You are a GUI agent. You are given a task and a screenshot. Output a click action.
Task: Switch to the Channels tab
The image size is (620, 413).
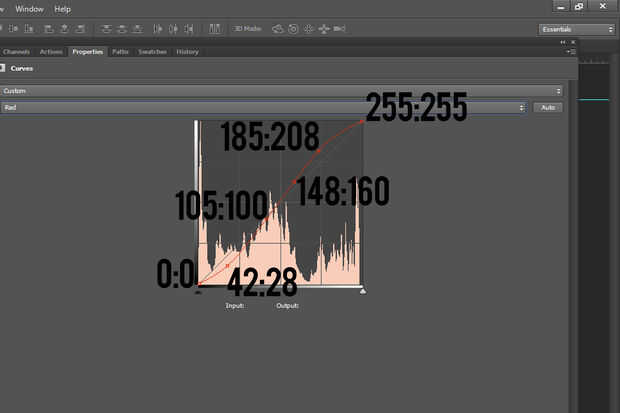click(x=16, y=52)
